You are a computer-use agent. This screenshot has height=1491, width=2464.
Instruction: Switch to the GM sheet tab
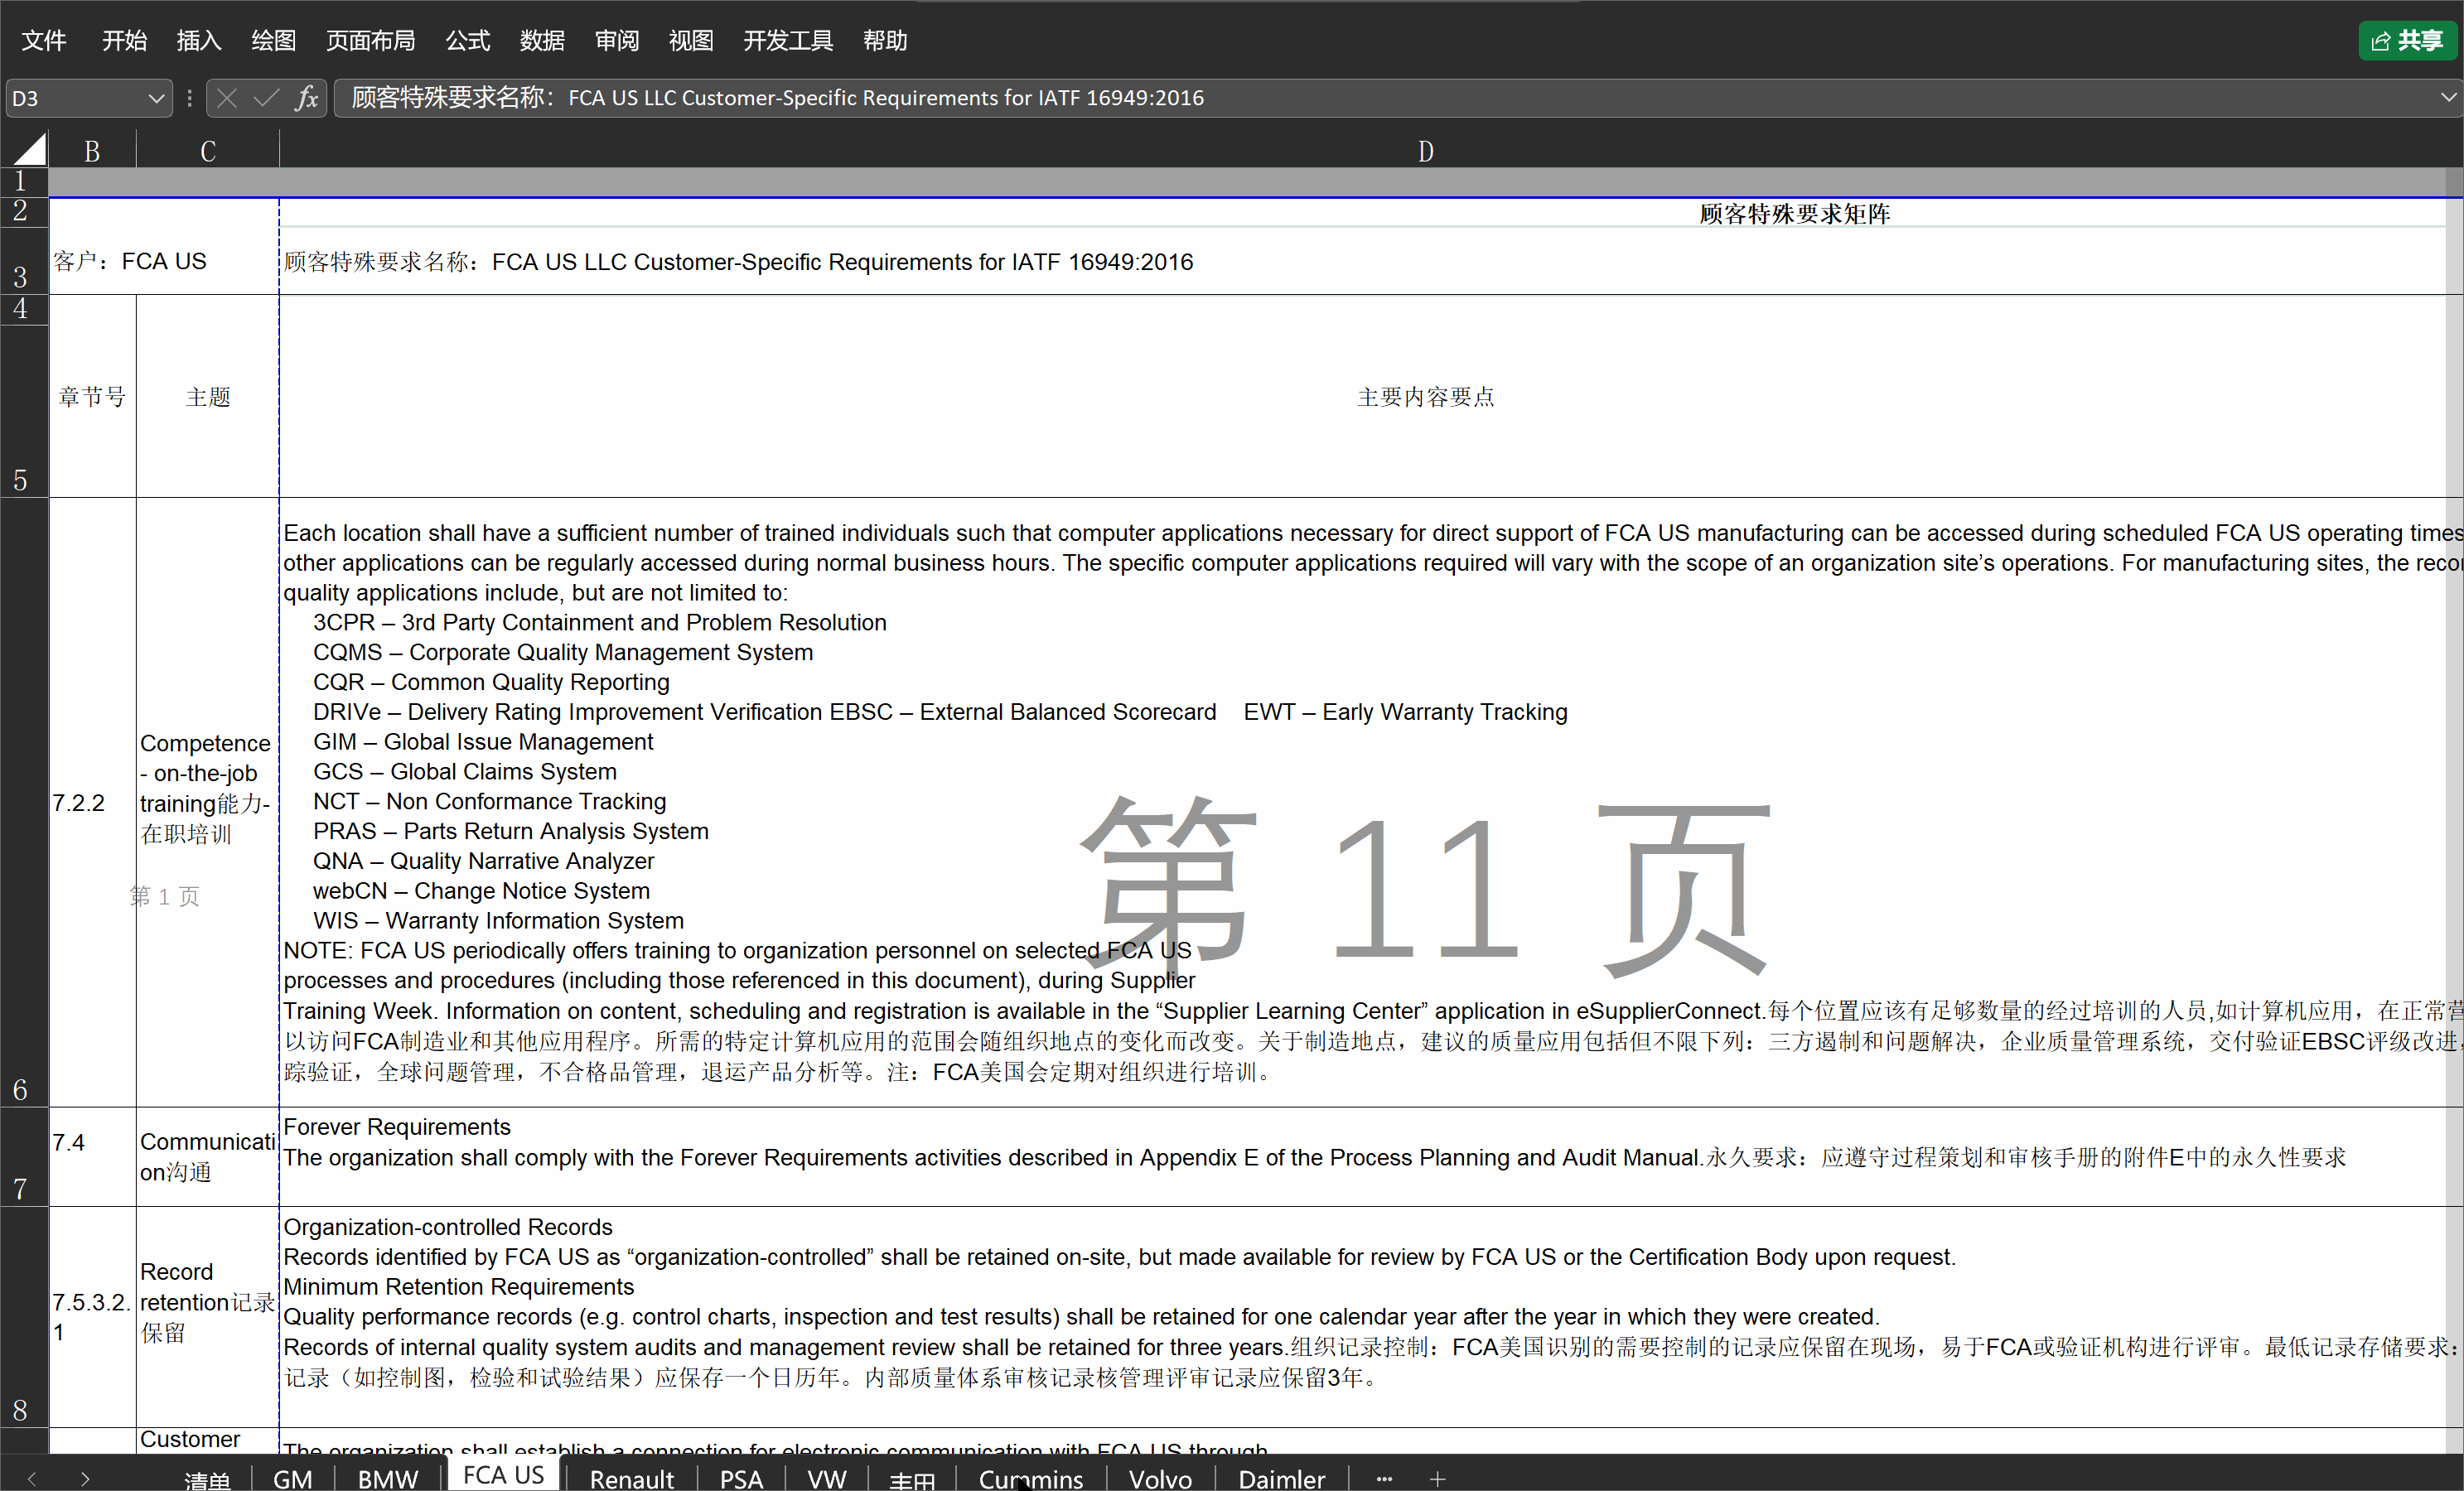(x=292, y=1479)
